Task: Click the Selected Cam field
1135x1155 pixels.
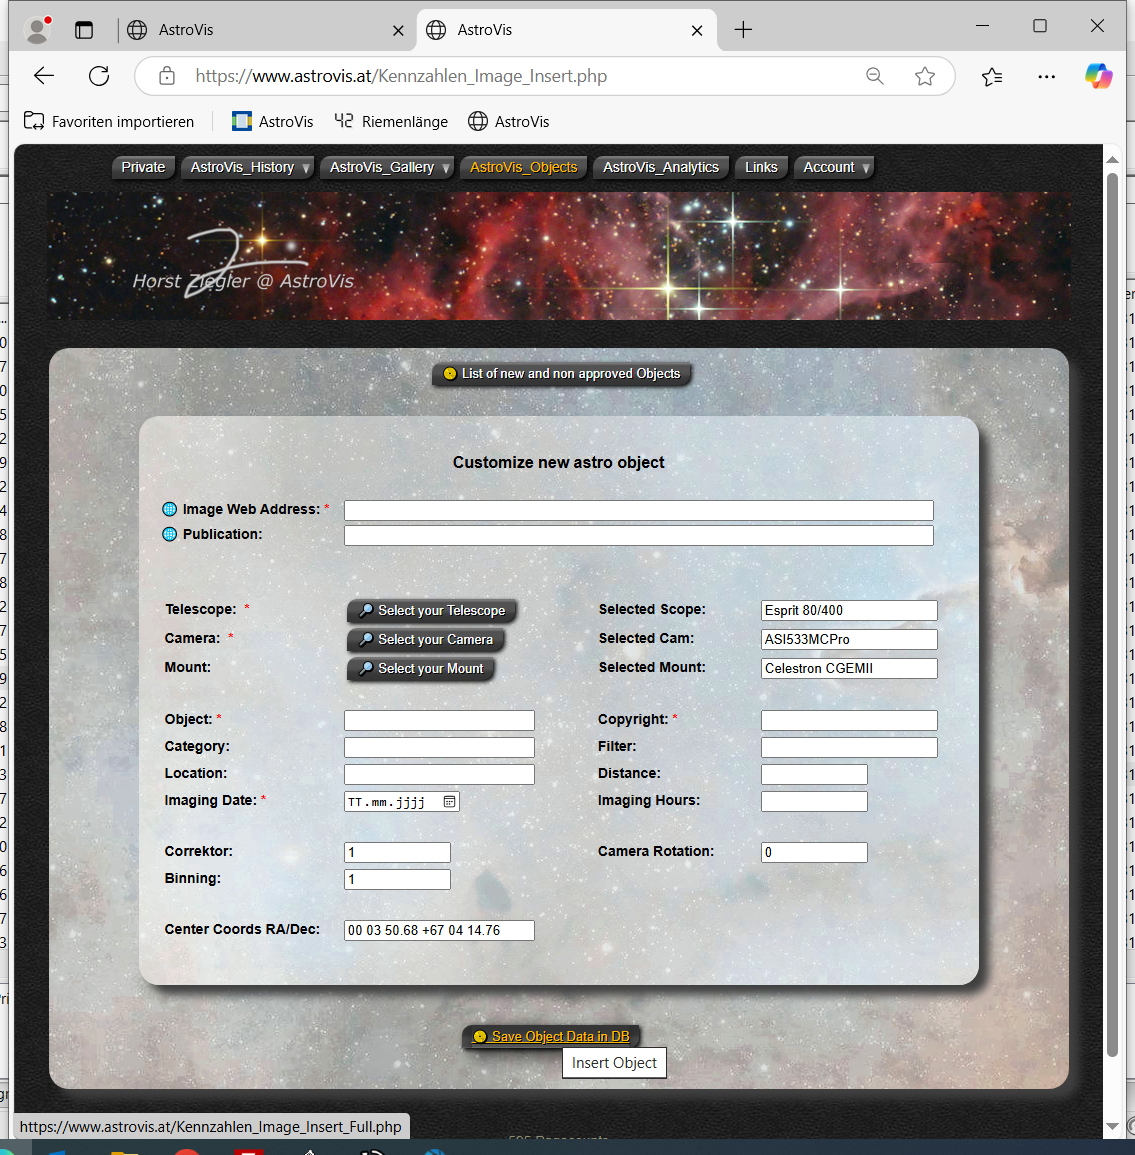Action: 849,639
